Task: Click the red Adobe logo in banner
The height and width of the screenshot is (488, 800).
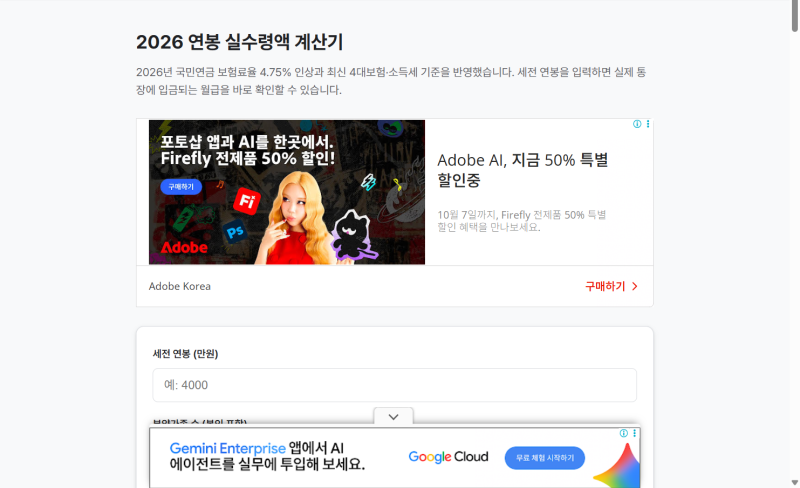Action: (184, 248)
